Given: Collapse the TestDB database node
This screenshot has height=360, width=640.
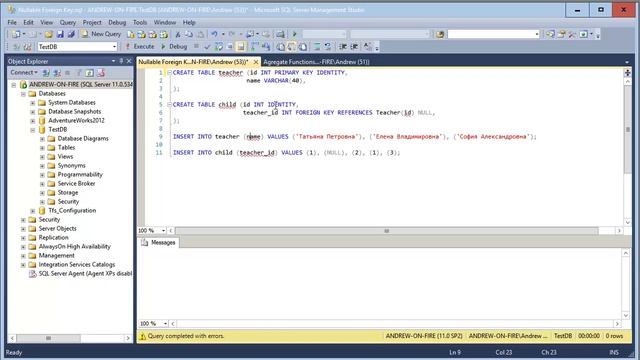Looking at the screenshot, I should pyautogui.click(x=33, y=130).
